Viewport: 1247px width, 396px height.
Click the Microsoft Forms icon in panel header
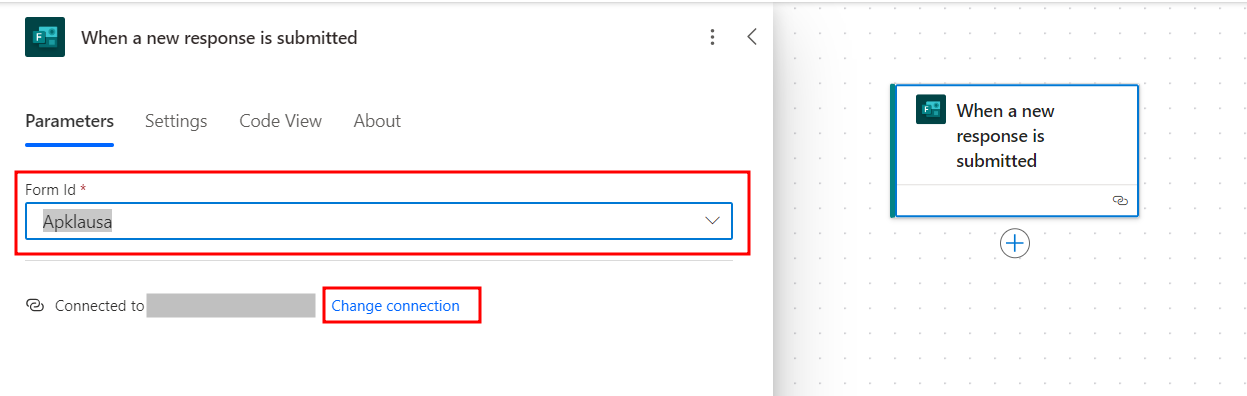click(x=45, y=37)
